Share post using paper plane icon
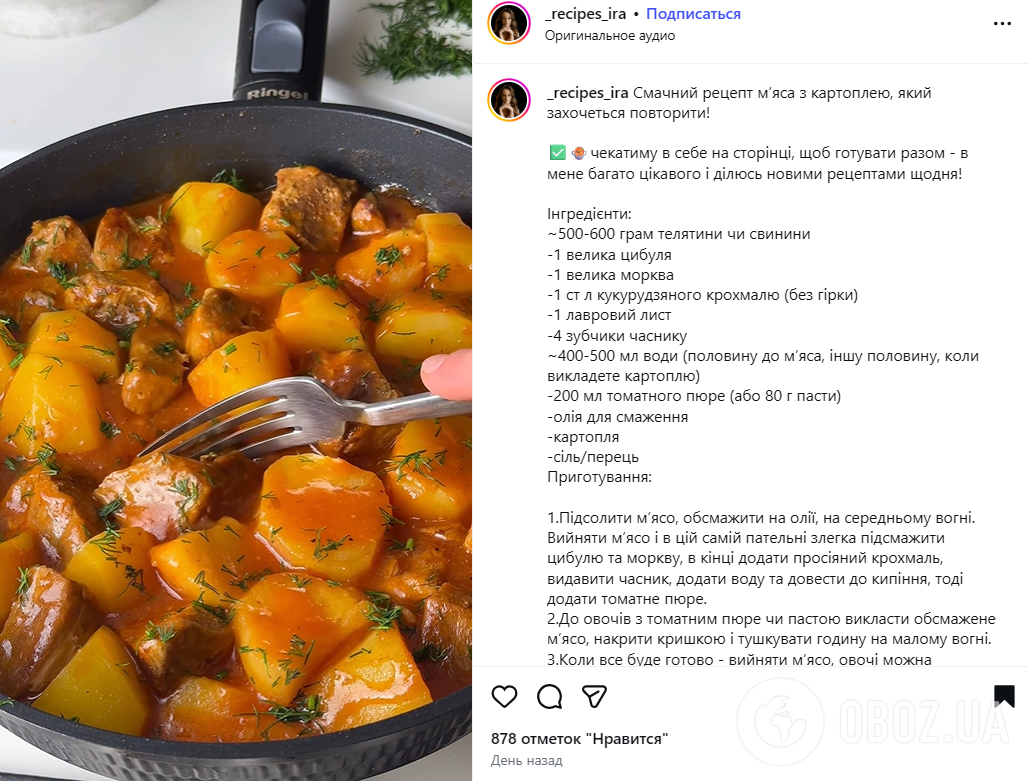The height and width of the screenshot is (781, 1028). [595, 696]
